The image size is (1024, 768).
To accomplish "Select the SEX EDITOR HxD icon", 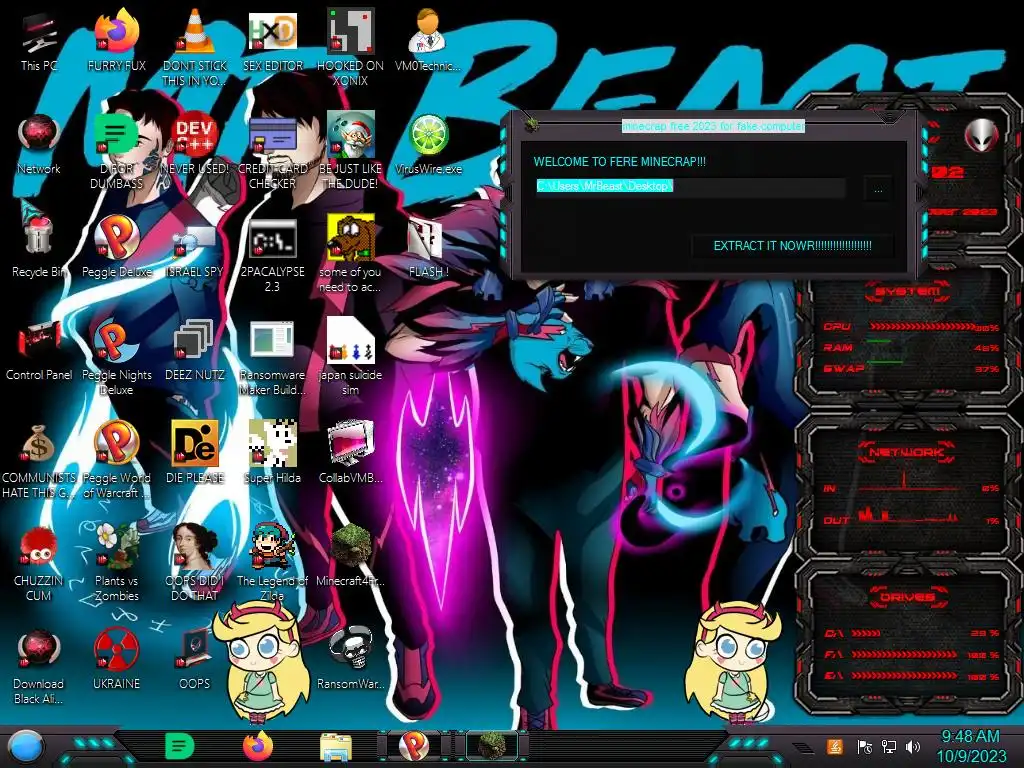I will (272, 40).
